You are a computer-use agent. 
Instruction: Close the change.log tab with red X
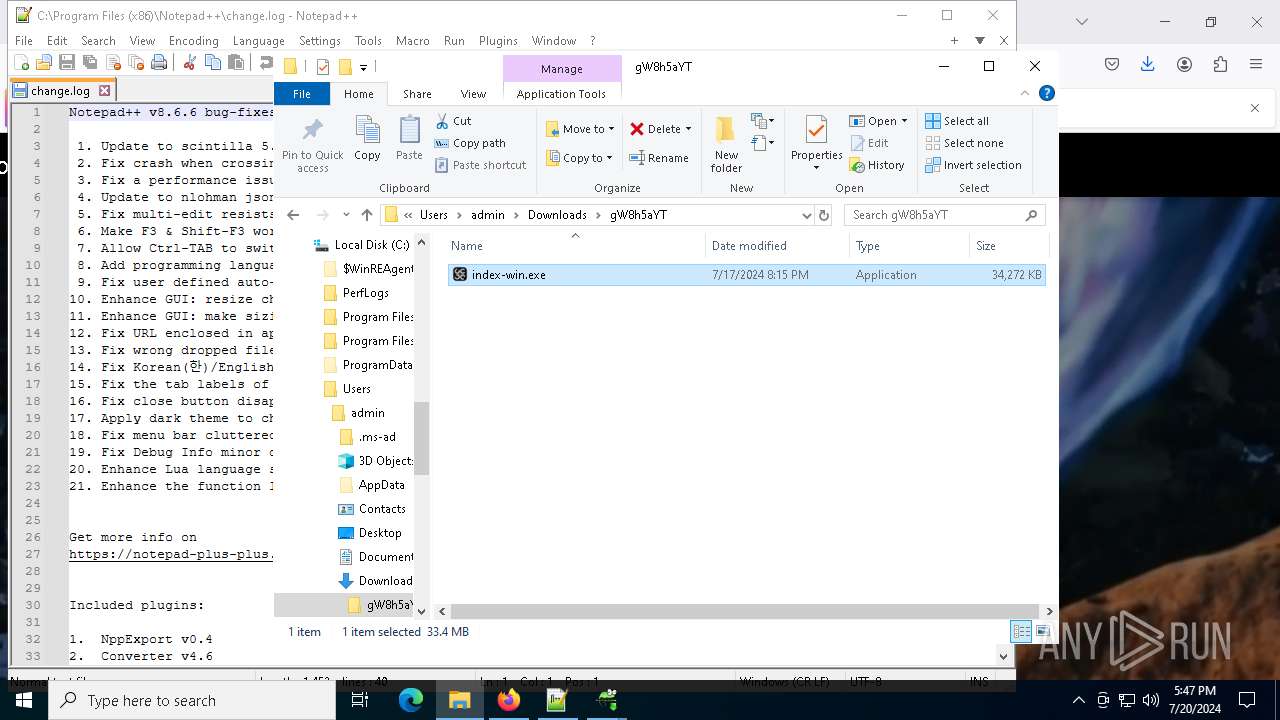coord(104,90)
